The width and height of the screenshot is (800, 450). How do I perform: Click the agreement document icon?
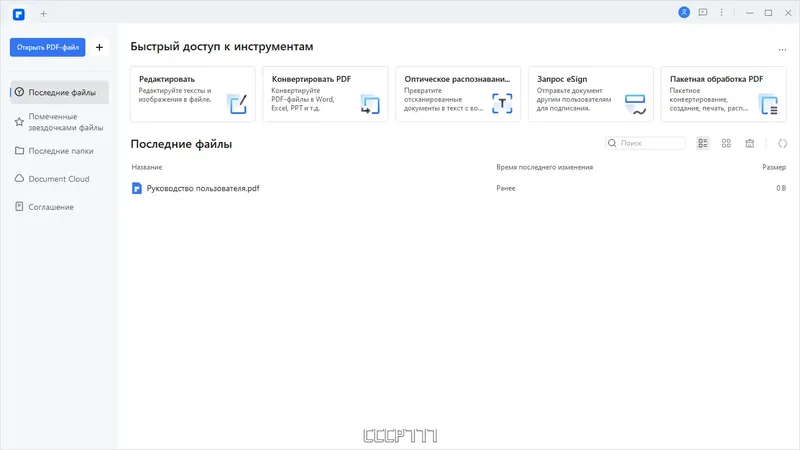tap(19, 207)
